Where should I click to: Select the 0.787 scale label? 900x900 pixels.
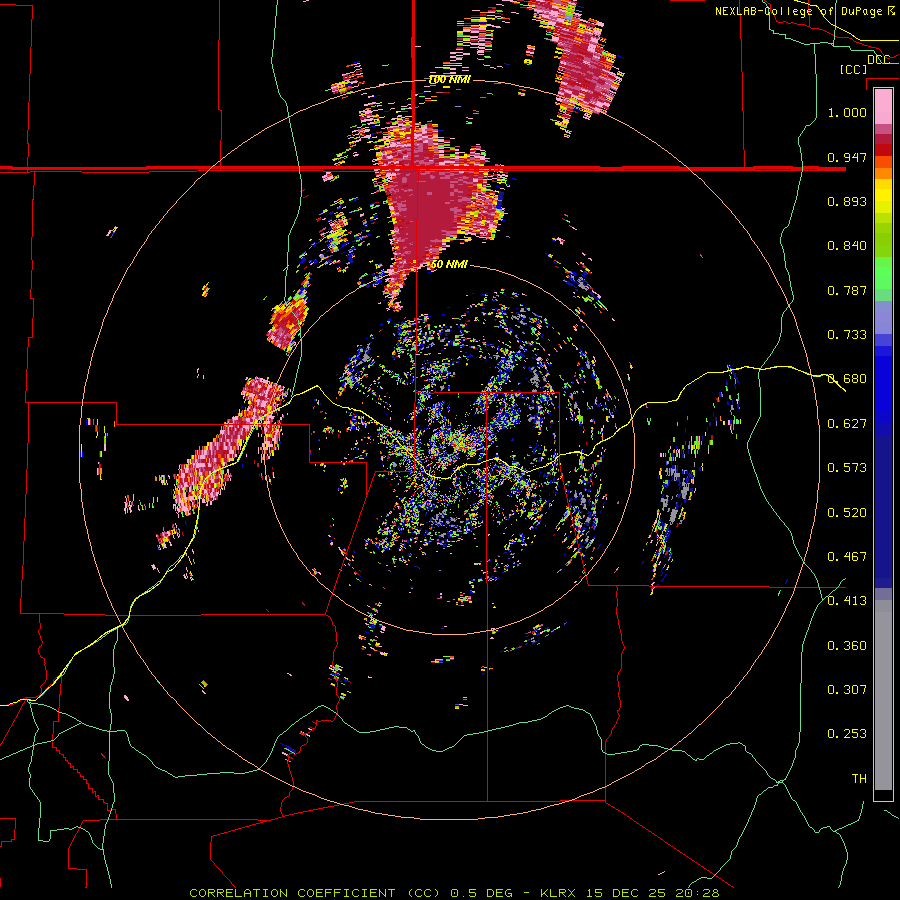coord(847,290)
